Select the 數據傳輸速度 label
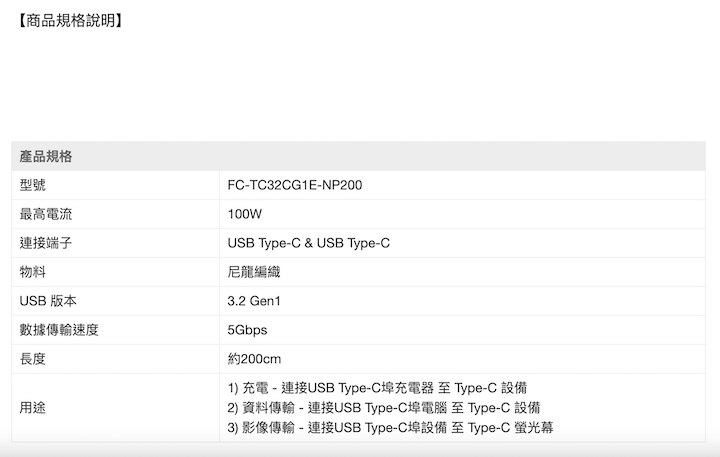 pos(59,330)
